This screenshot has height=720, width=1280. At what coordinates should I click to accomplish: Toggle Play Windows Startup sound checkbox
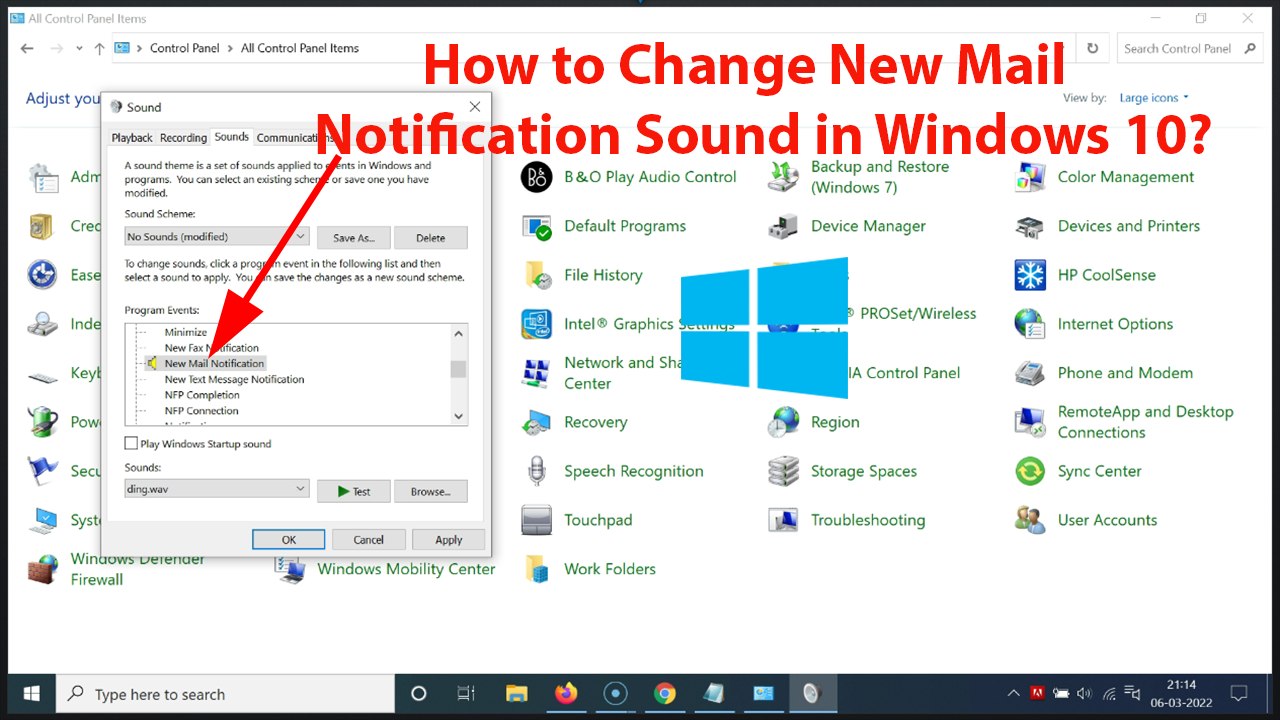[131, 443]
